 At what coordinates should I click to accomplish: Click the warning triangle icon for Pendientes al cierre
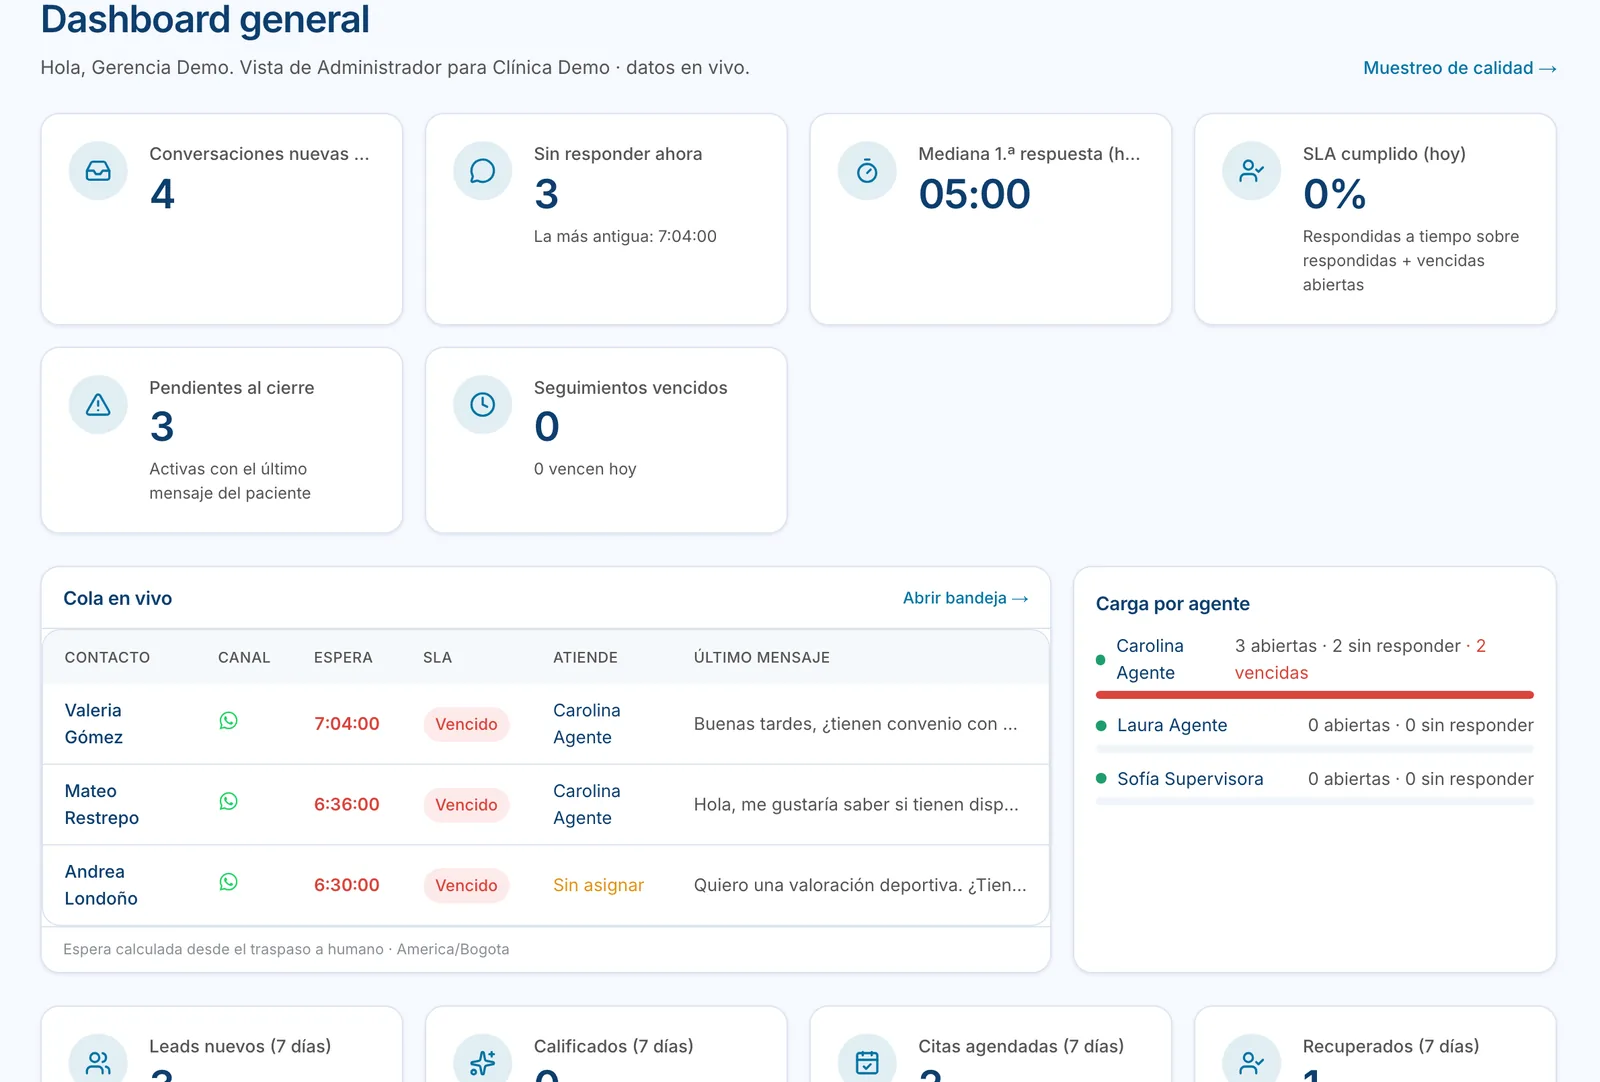point(98,405)
